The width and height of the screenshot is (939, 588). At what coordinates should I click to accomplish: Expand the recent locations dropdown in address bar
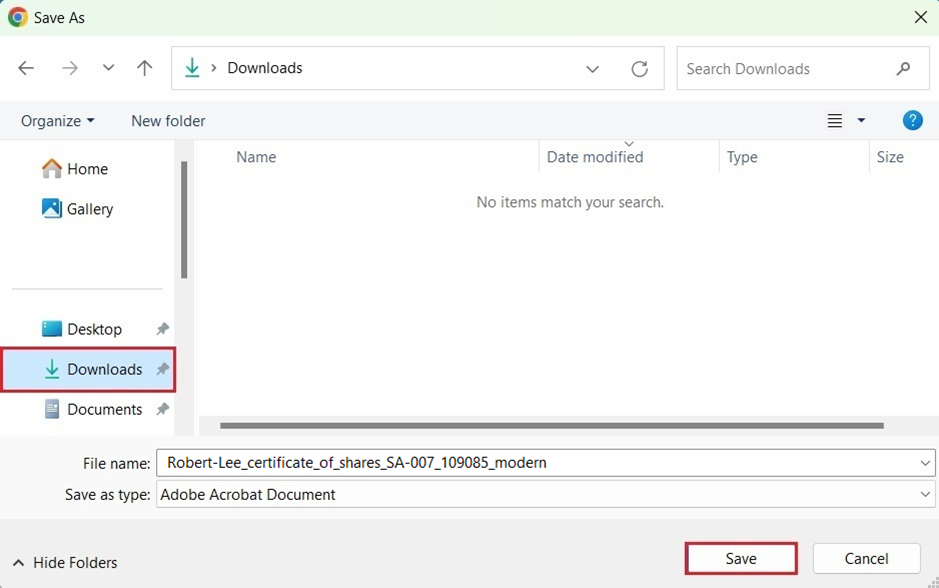click(x=592, y=68)
